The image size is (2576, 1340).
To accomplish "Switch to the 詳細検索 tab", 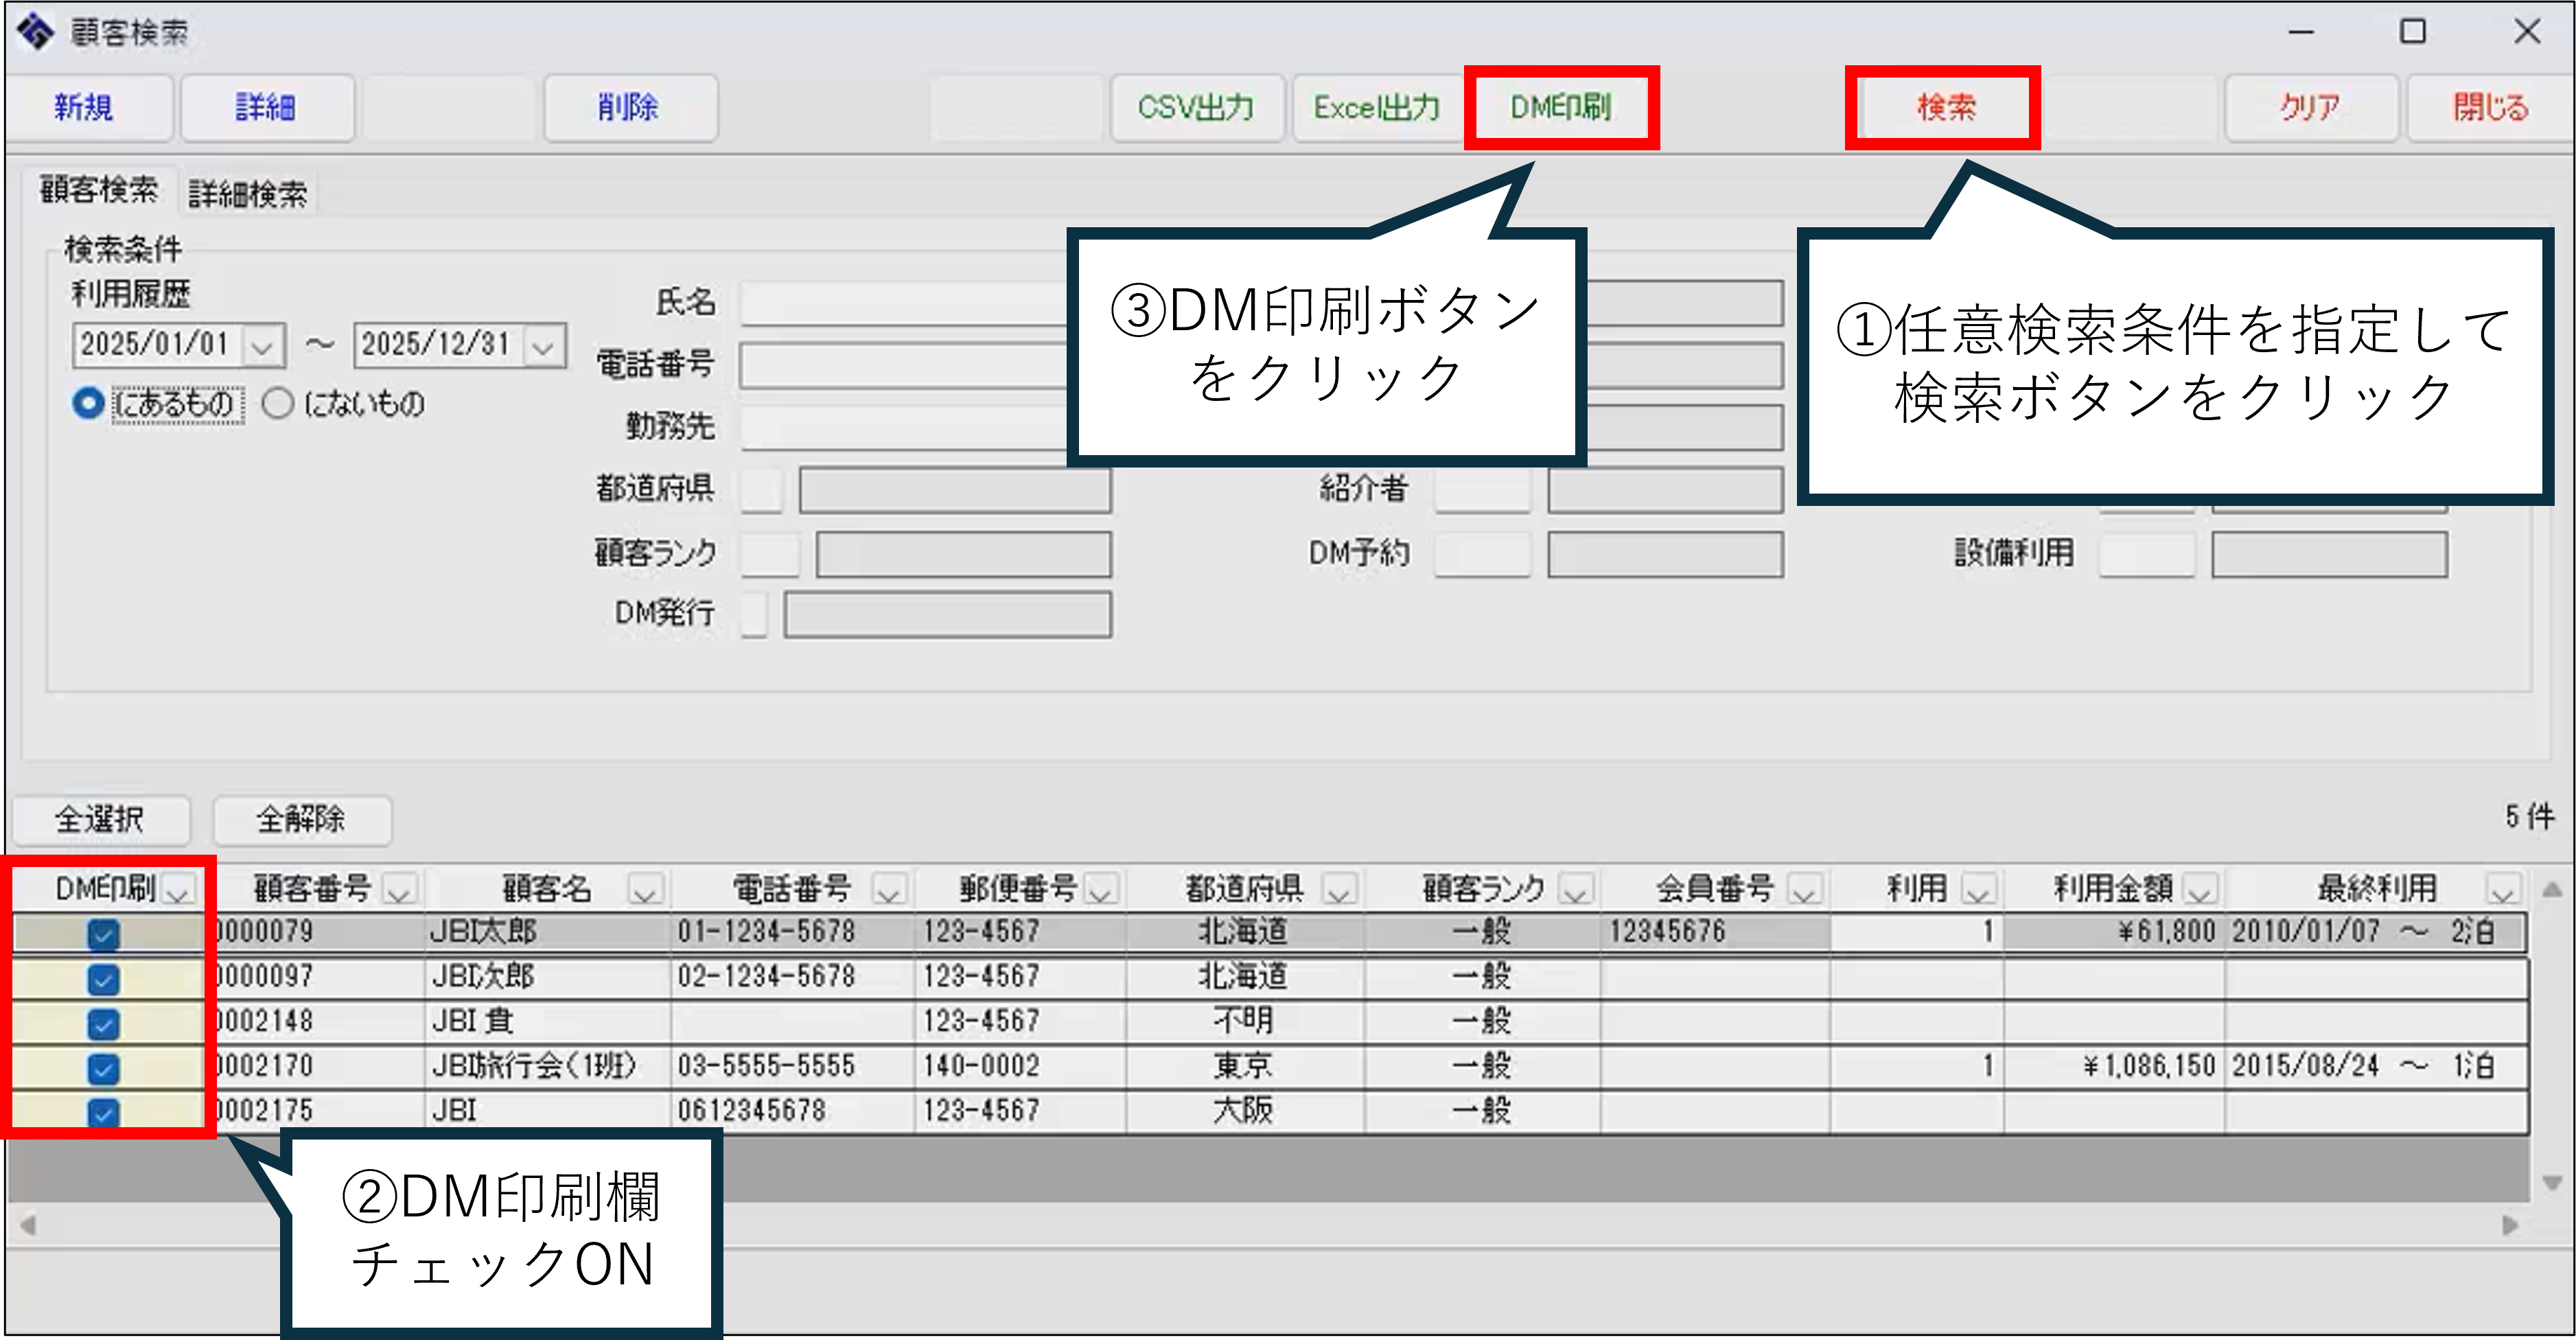I will 247,194.
